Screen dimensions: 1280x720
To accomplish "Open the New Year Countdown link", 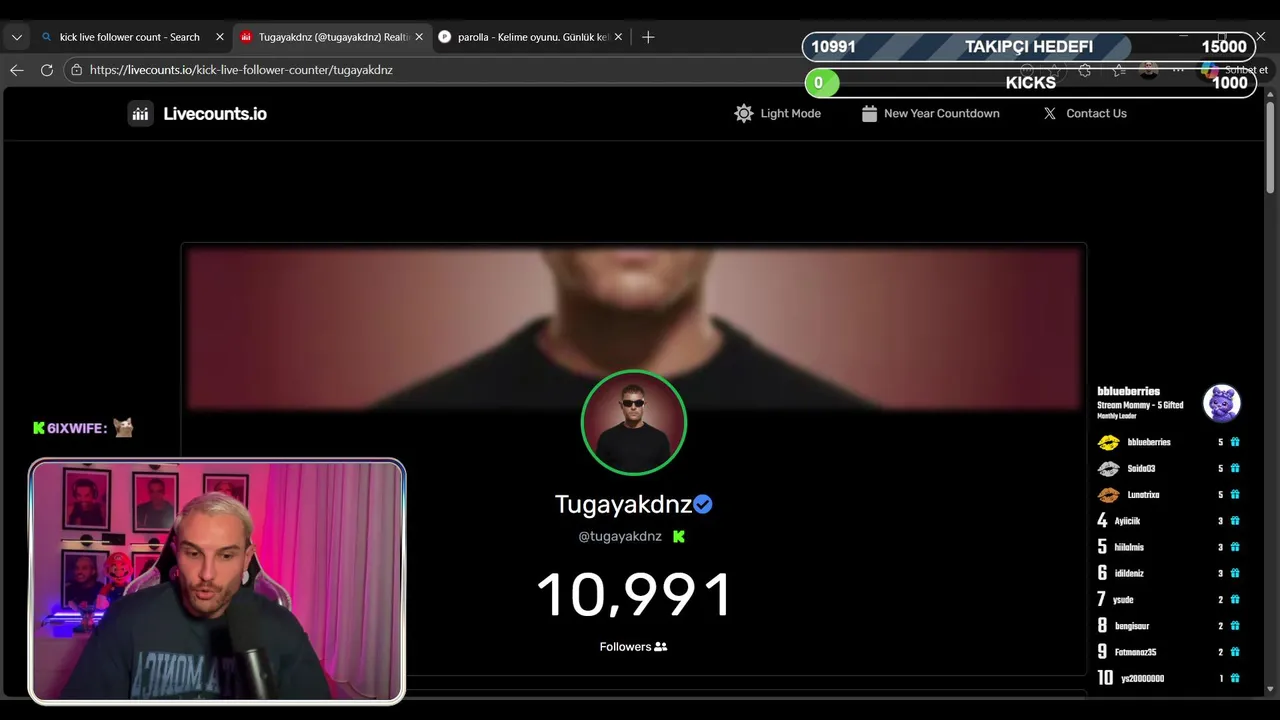I will [x=930, y=114].
